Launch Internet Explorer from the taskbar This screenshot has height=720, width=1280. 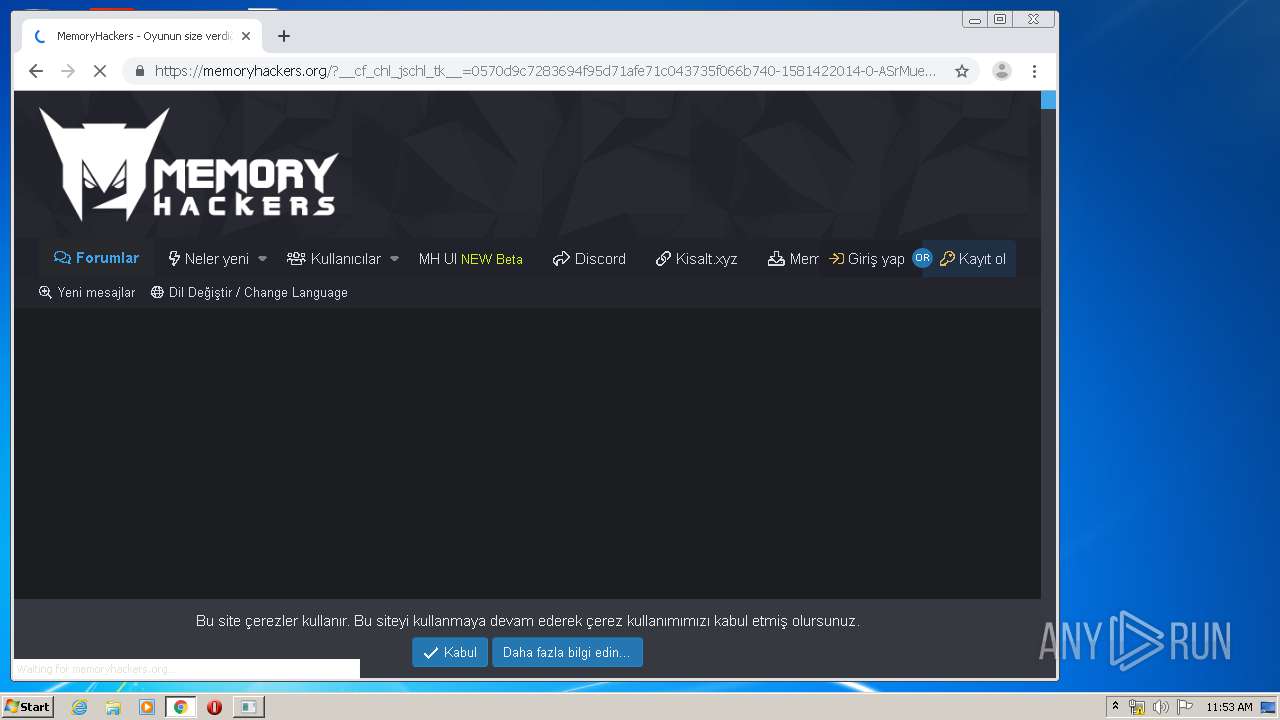[x=80, y=707]
